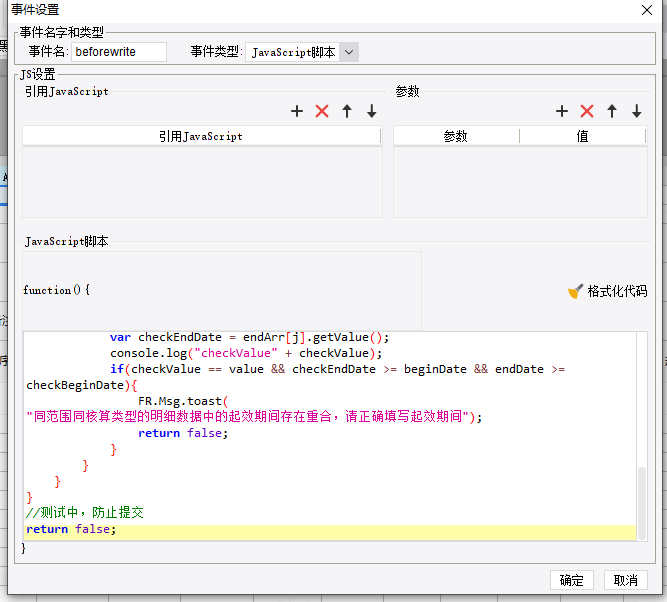This screenshot has width=667, height=602.
Task: Click the empty parameter table area
Action: [x=520, y=182]
